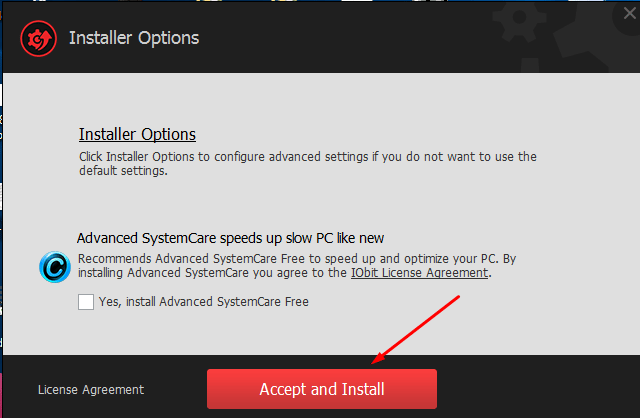Click the 'Installer Options' header title text

(x=134, y=39)
